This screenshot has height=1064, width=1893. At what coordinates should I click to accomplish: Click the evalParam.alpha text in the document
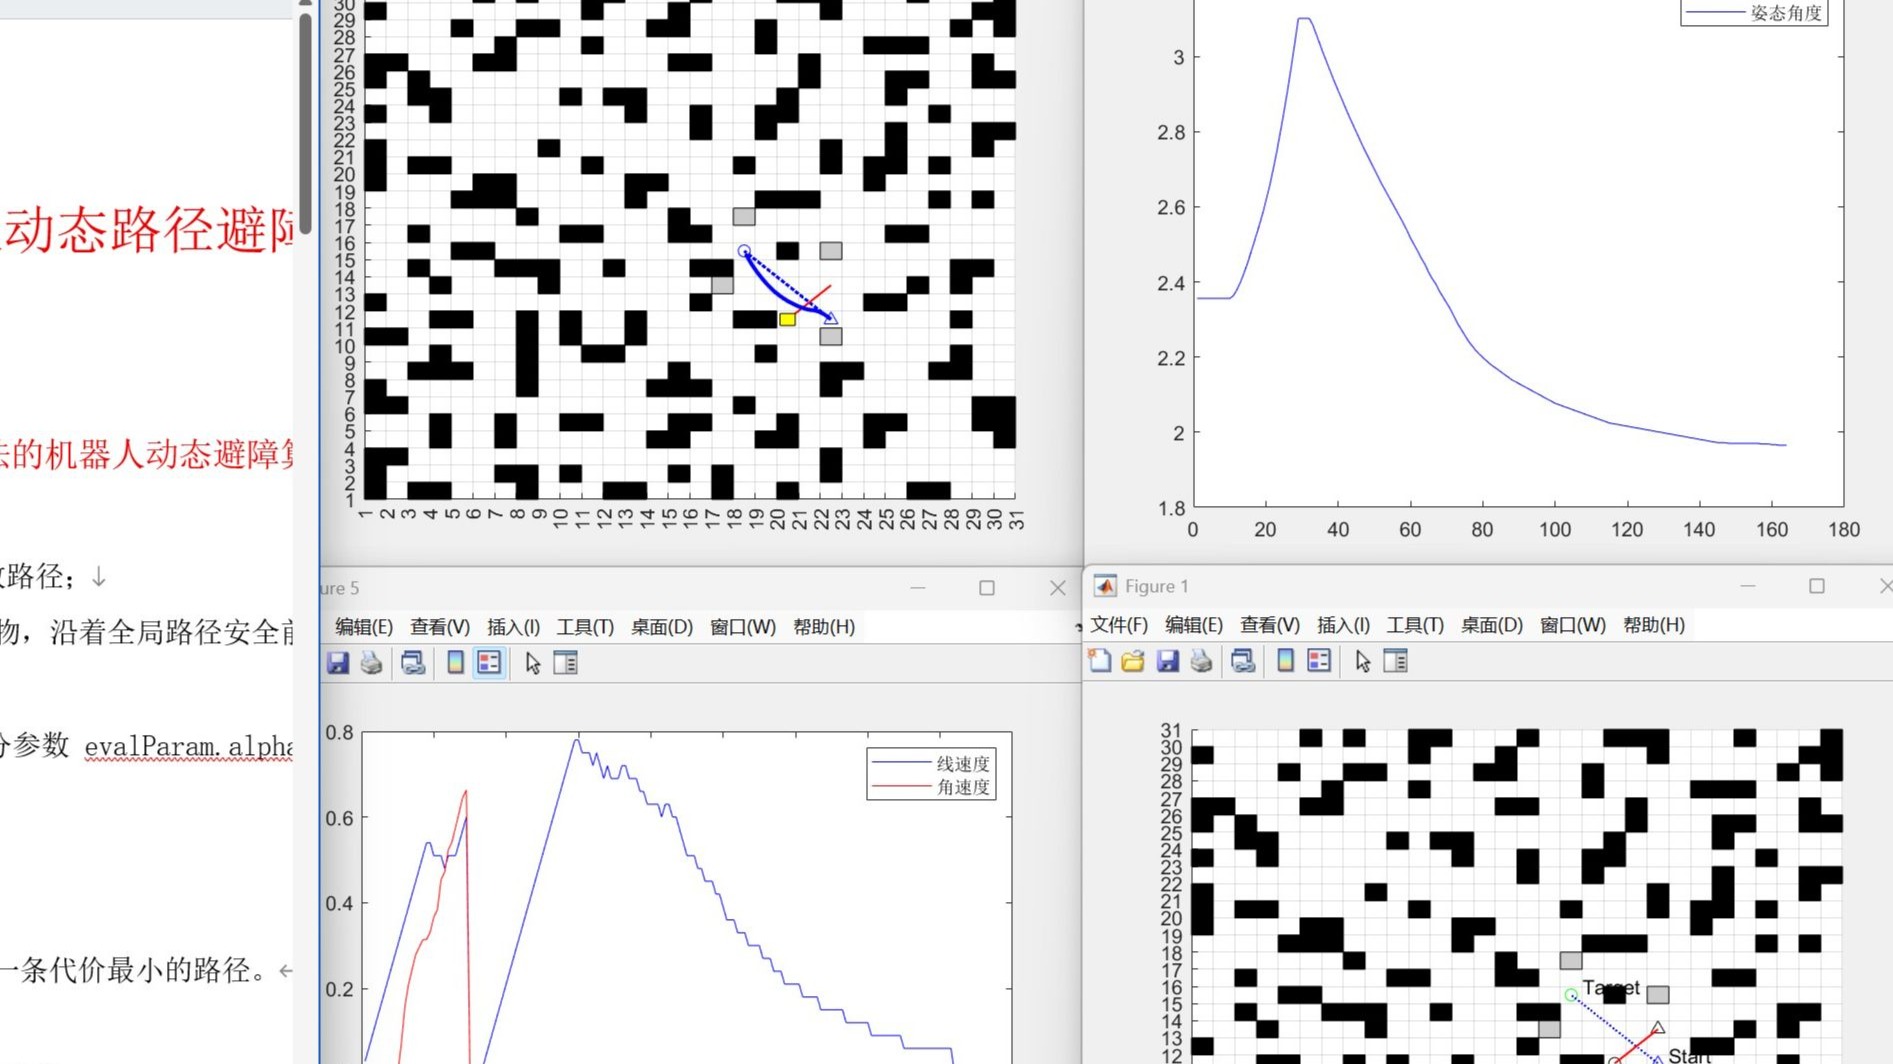click(x=189, y=747)
